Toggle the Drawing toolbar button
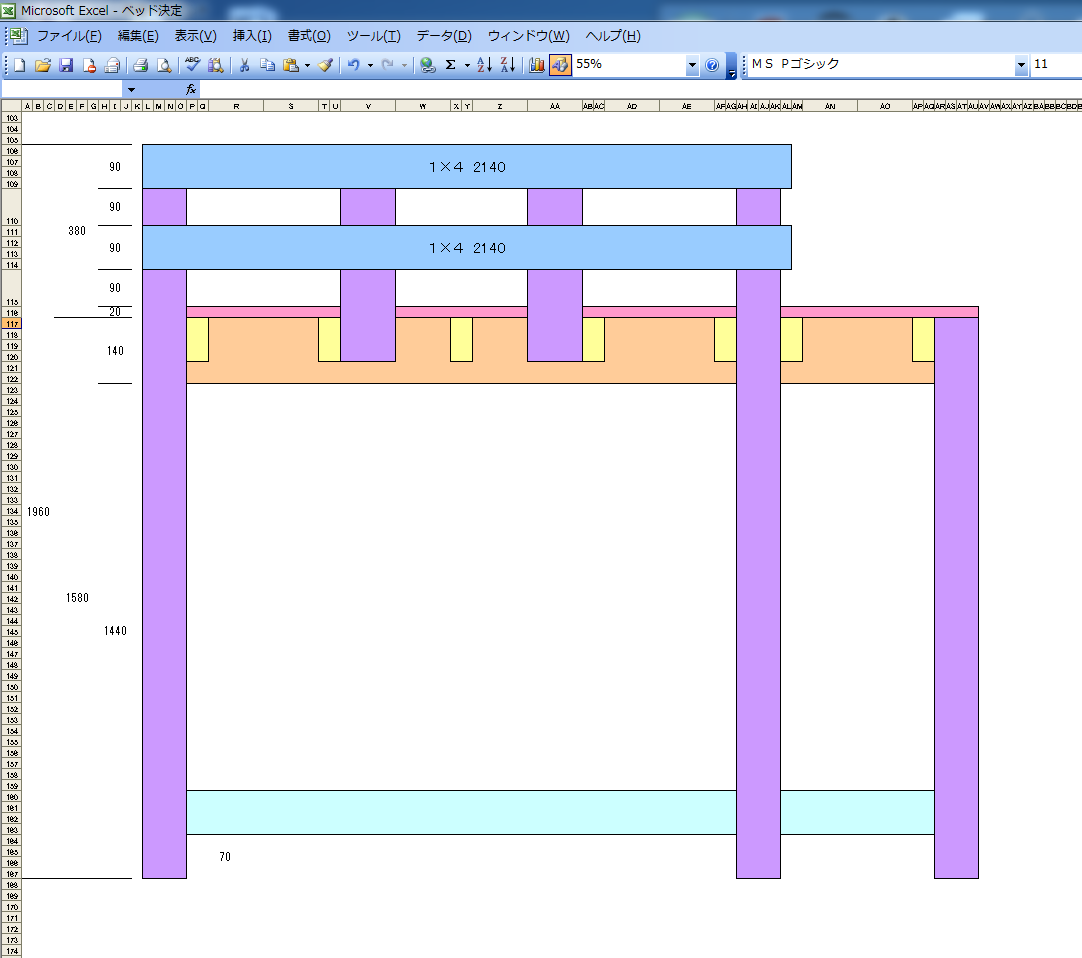Screen dimensions: 1082x958 tap(560, 65)
